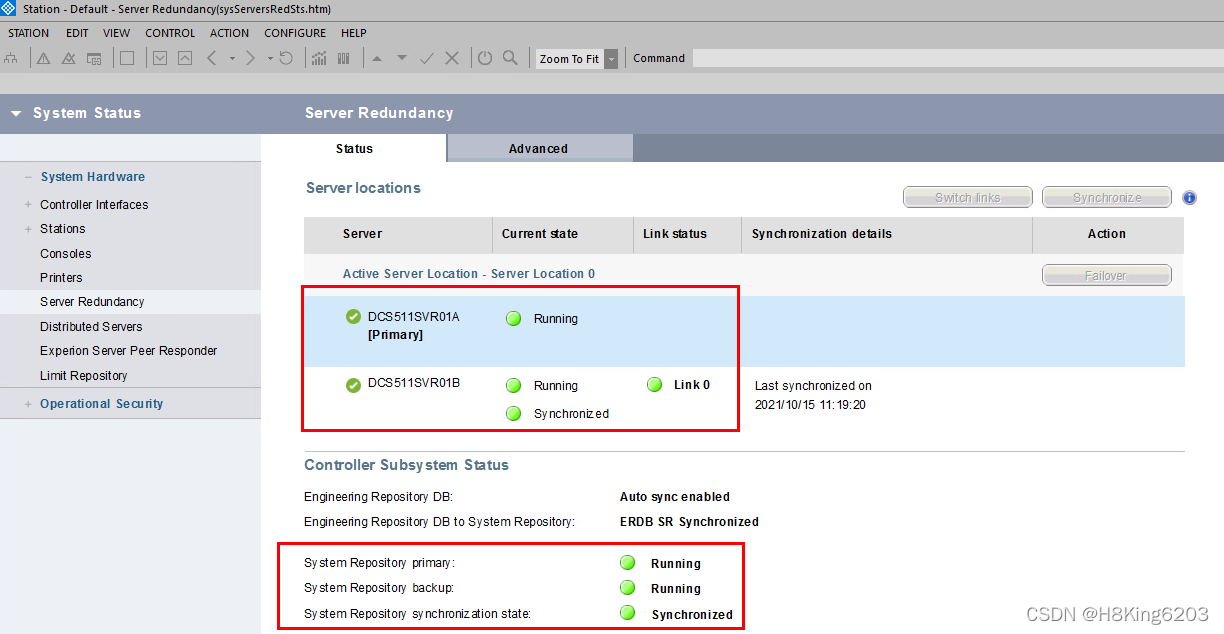Click the blank square display toolbar icon
Screen dimensions: 1224x634
[127, 58]
